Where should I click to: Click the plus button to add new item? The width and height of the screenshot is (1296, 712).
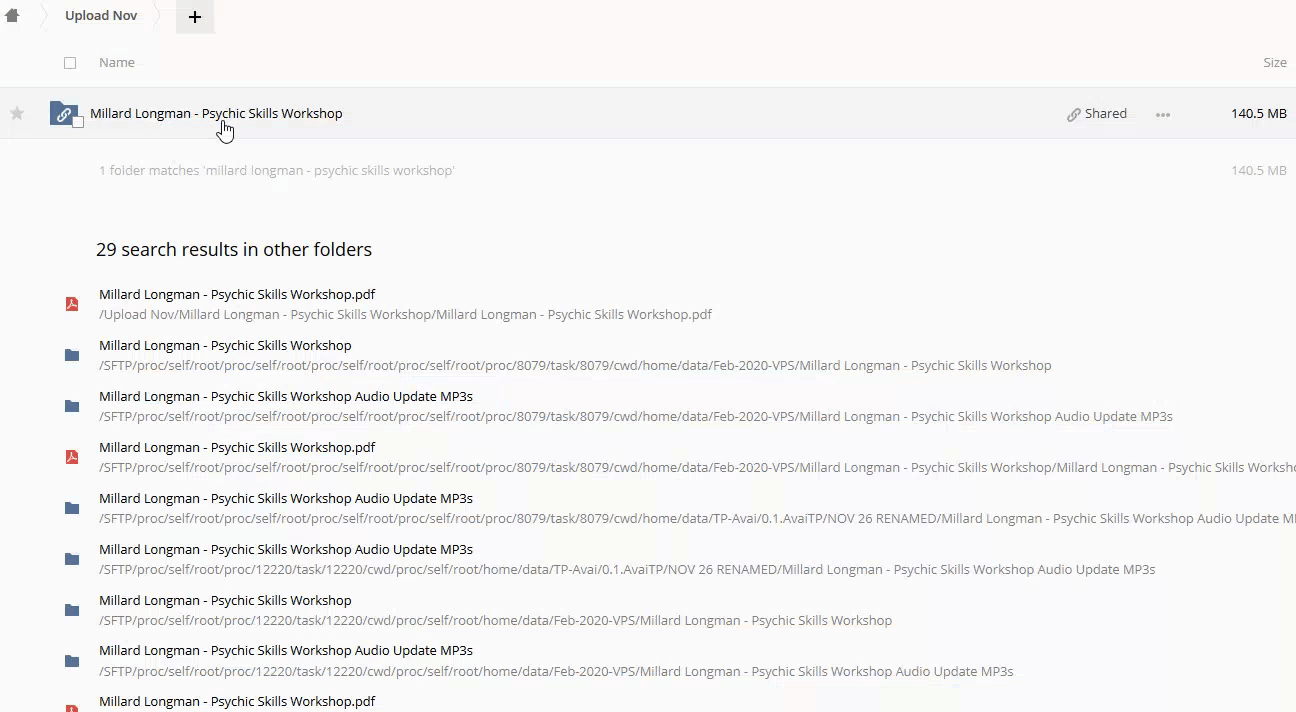pyautogui.click(x=195, y=17)
